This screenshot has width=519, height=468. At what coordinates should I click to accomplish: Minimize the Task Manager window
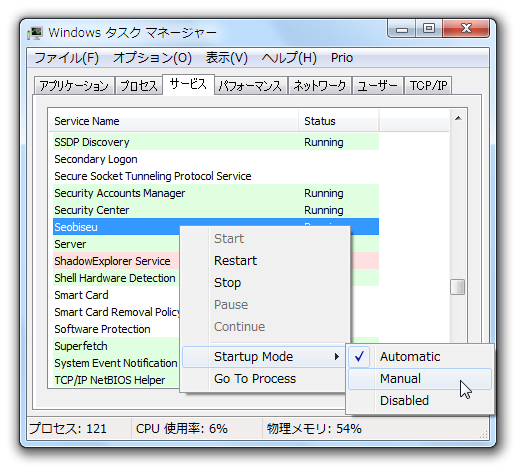402,29
